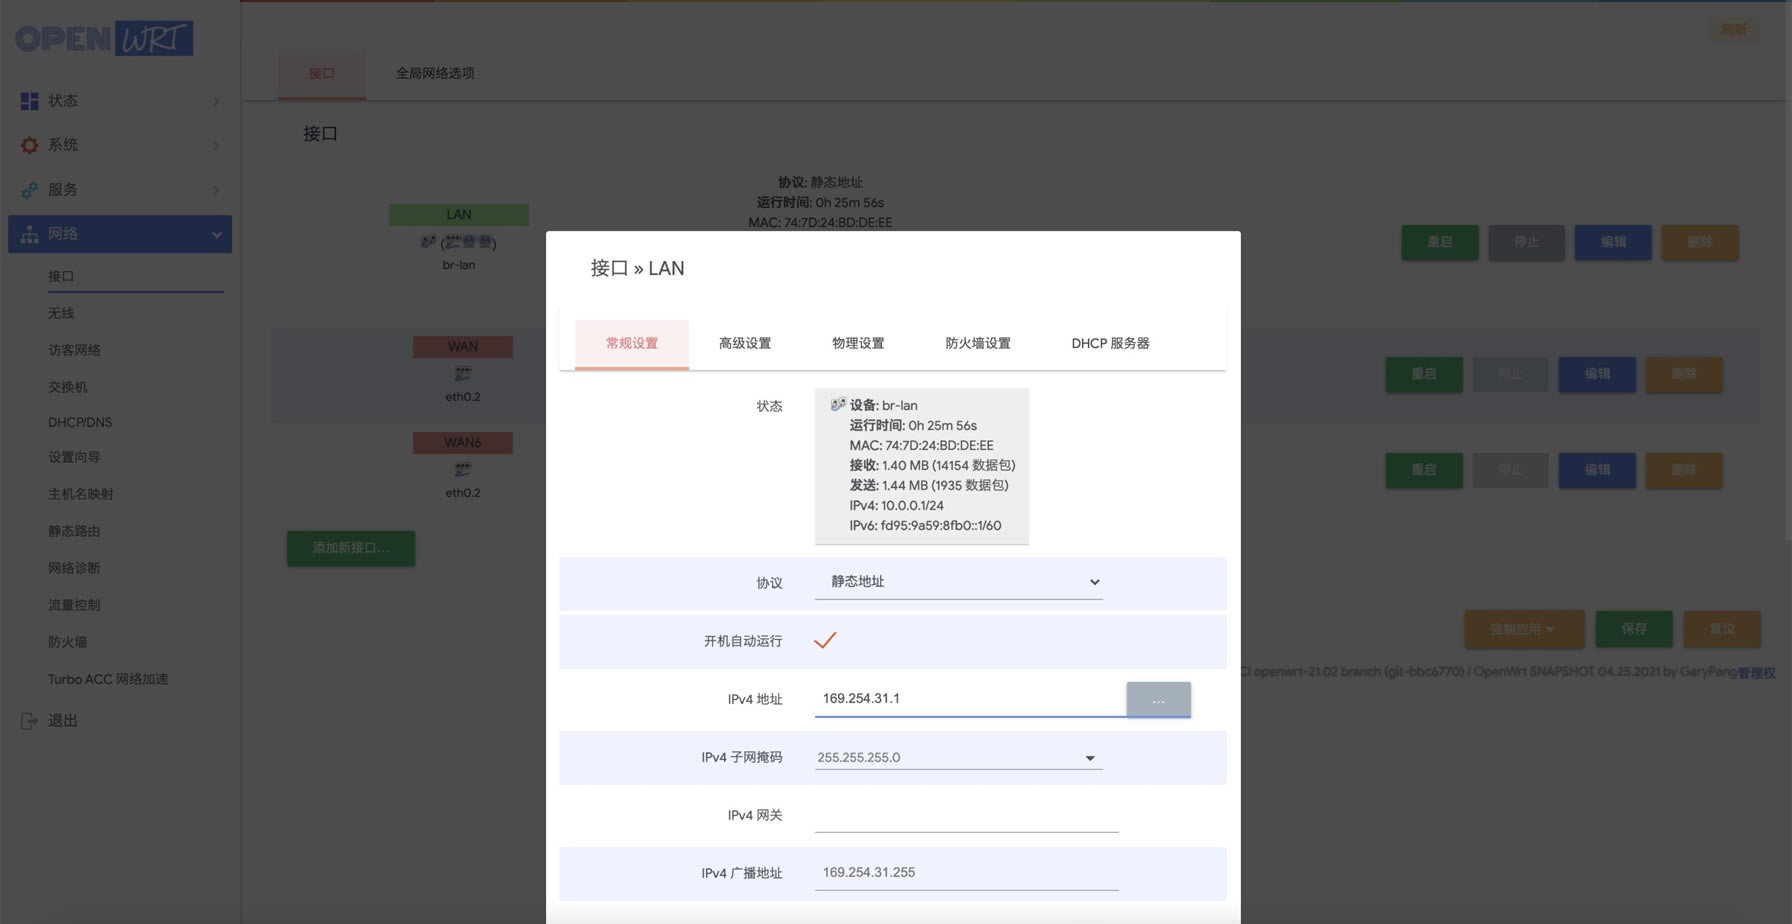Open the 协议 protocol dropdown
Screen dimensions: 1792x924
[958, 581]
